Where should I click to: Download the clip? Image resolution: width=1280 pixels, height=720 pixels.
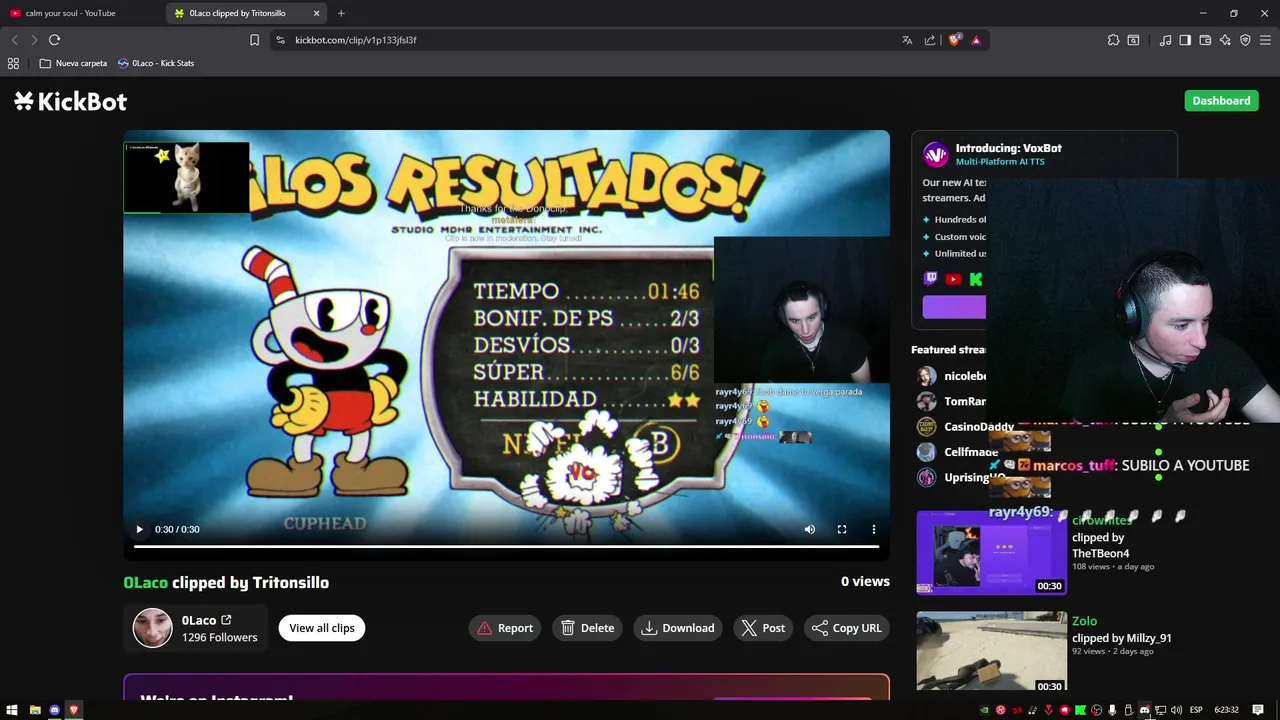pyautogui.click(x=678, y=628)
